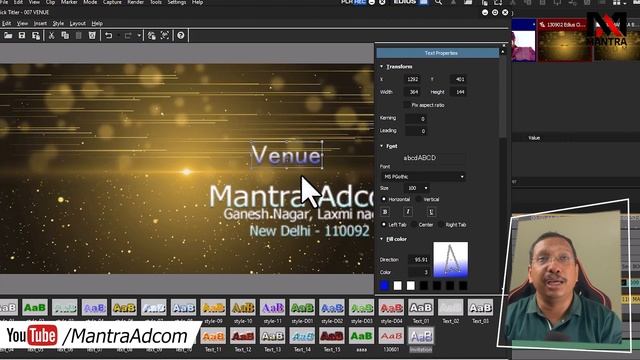Screen dimensions: 640x360
Task: Select the Venue text object on canvas
Action: coord(287,155)
